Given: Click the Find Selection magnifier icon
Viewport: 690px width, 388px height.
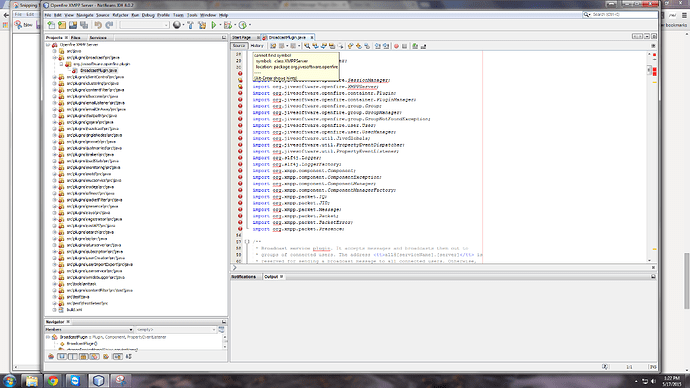Looking at the screenshot, I should point(307,46).
